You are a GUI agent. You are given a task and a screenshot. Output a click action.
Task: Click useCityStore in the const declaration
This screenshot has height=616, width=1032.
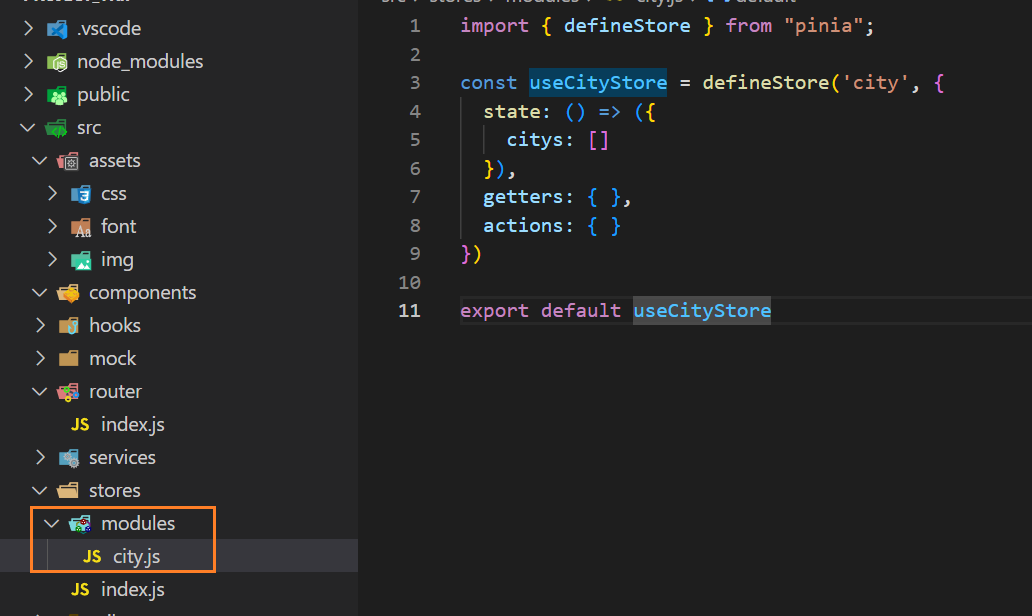598,83
